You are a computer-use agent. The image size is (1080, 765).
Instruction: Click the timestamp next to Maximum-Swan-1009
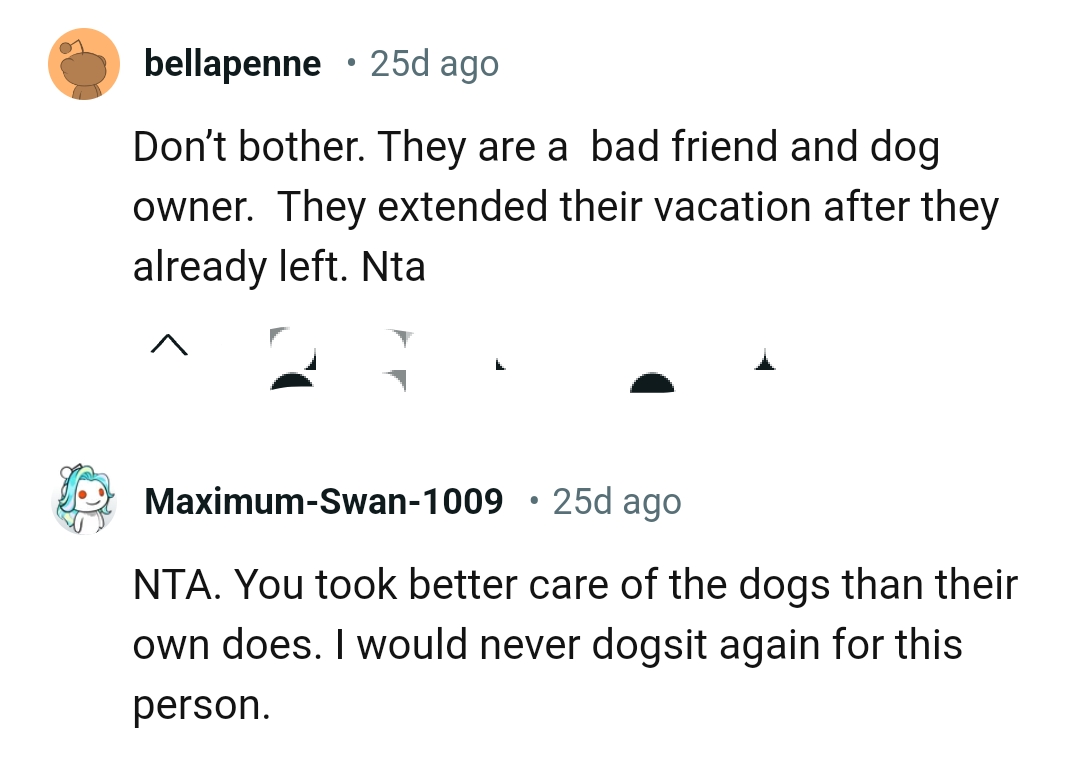(616, 501)
